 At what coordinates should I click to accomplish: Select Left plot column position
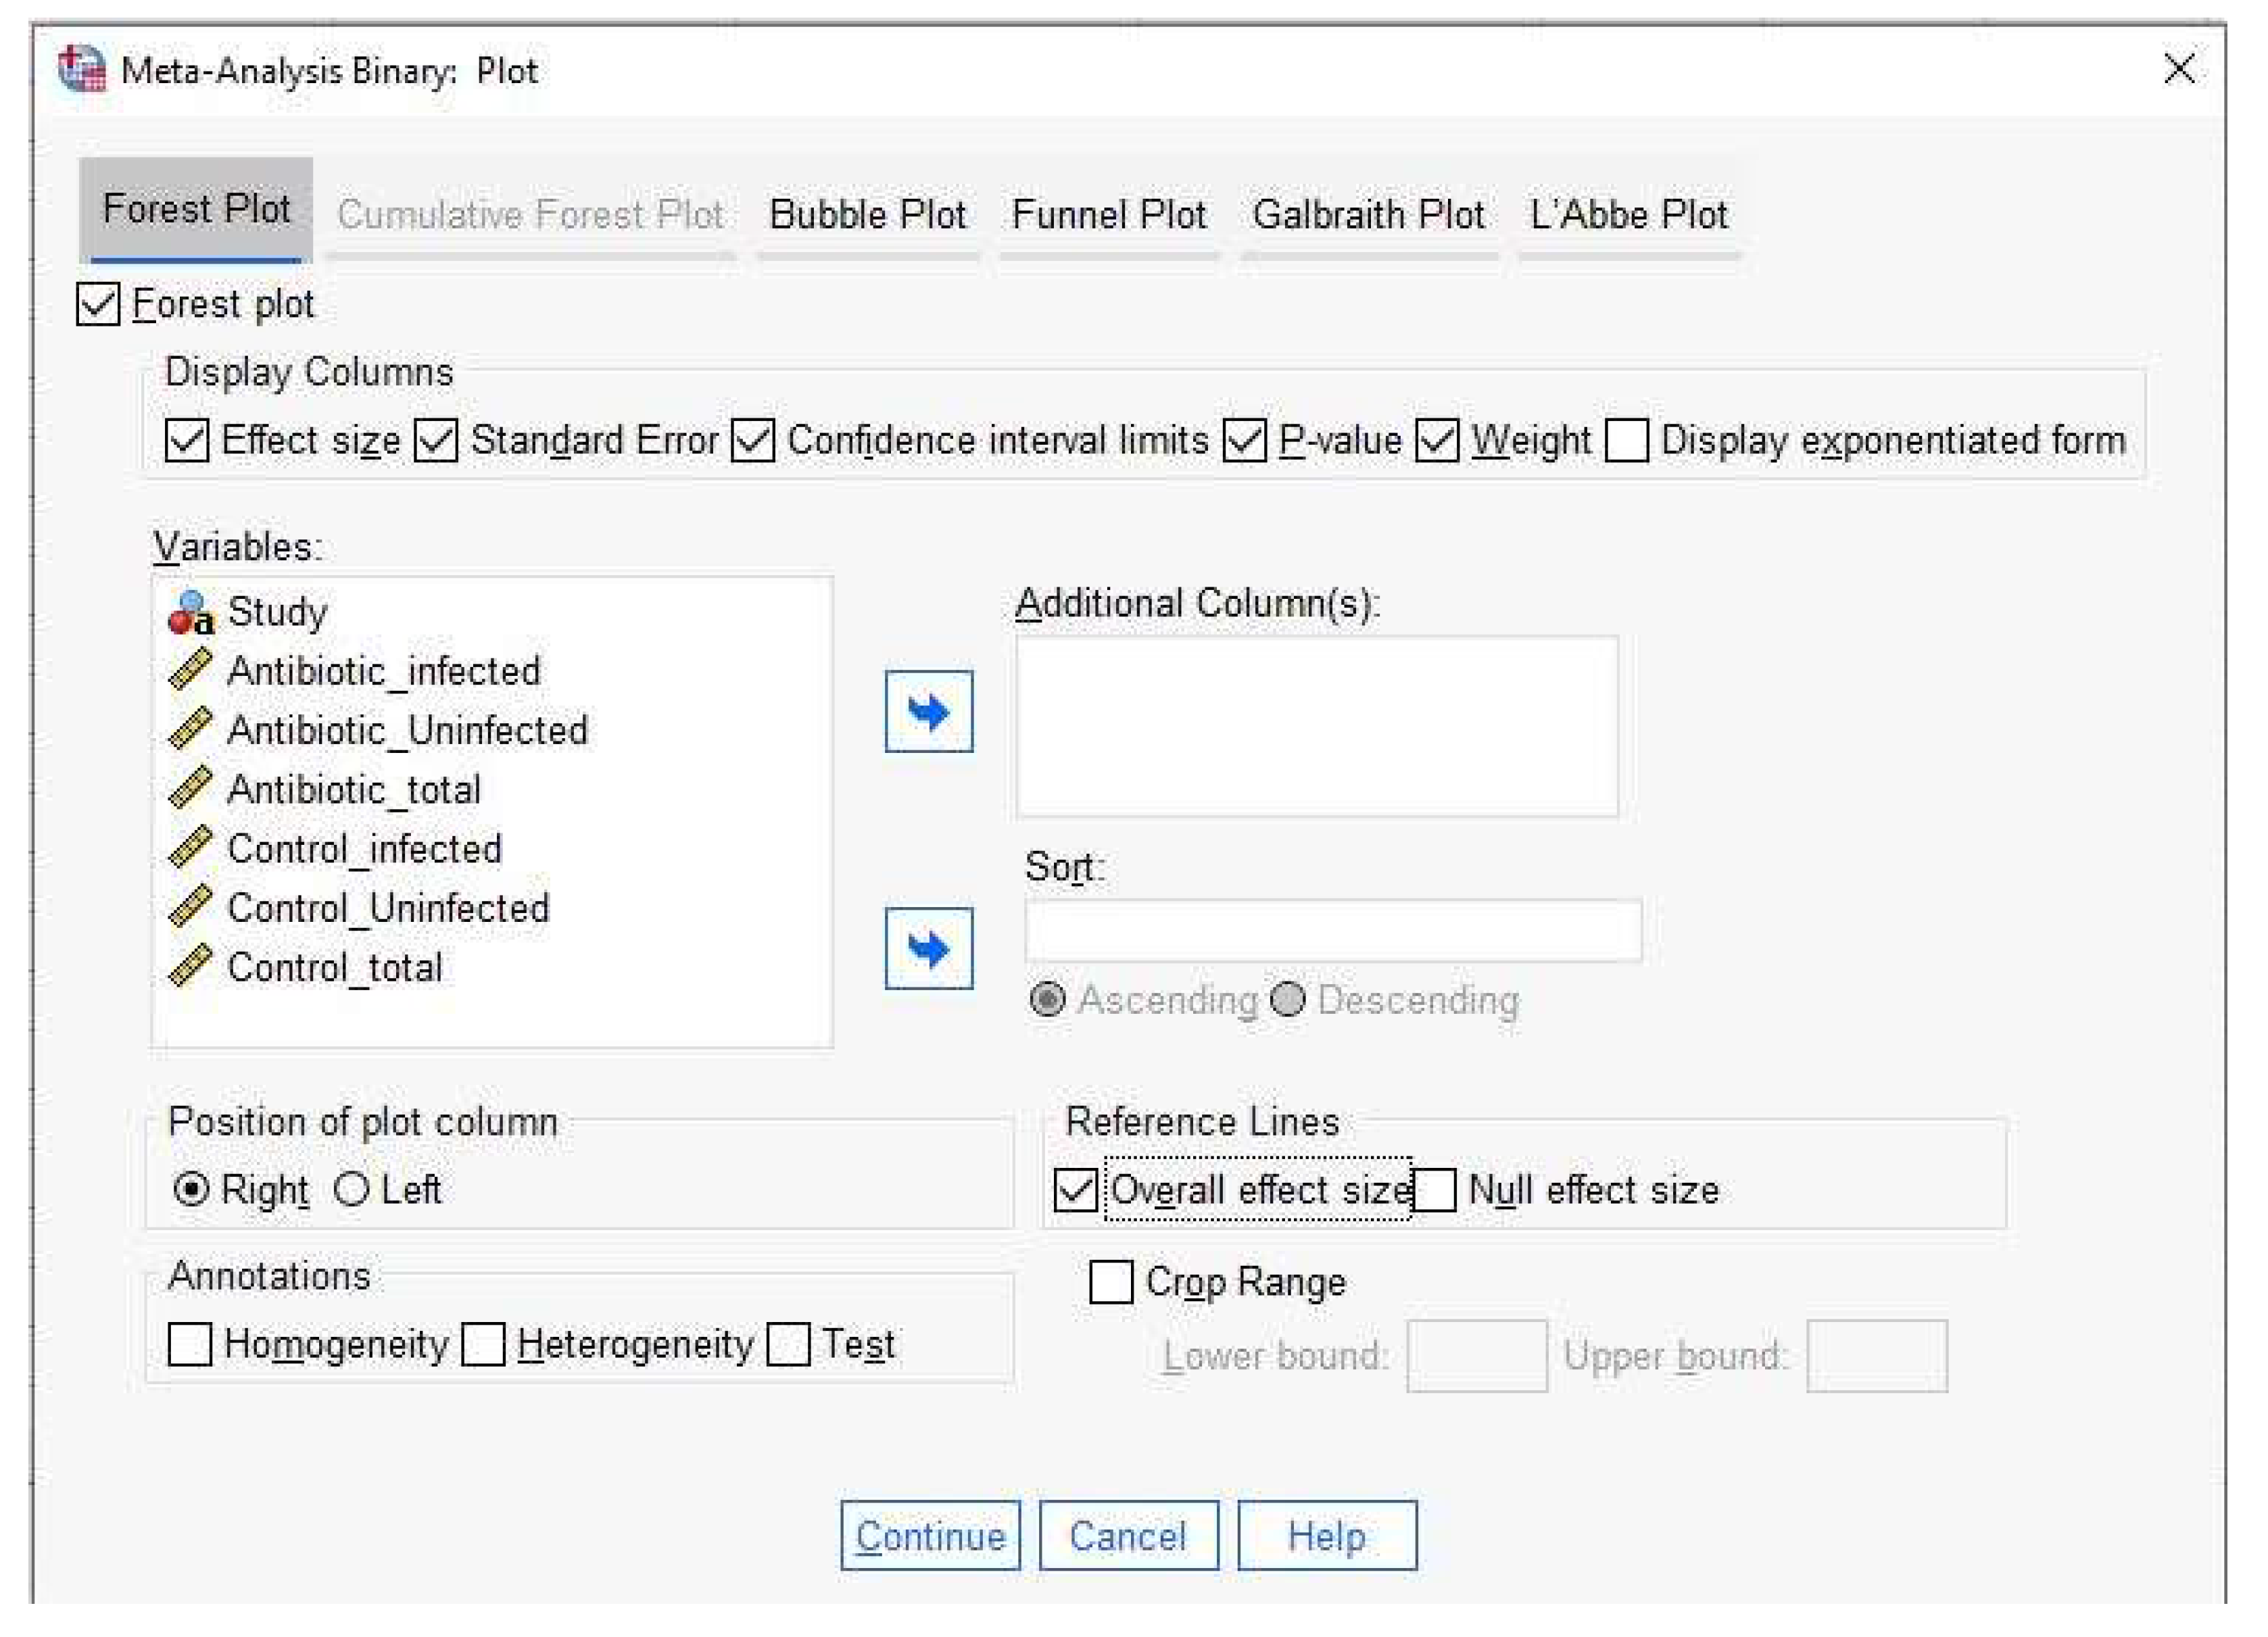352,1189
